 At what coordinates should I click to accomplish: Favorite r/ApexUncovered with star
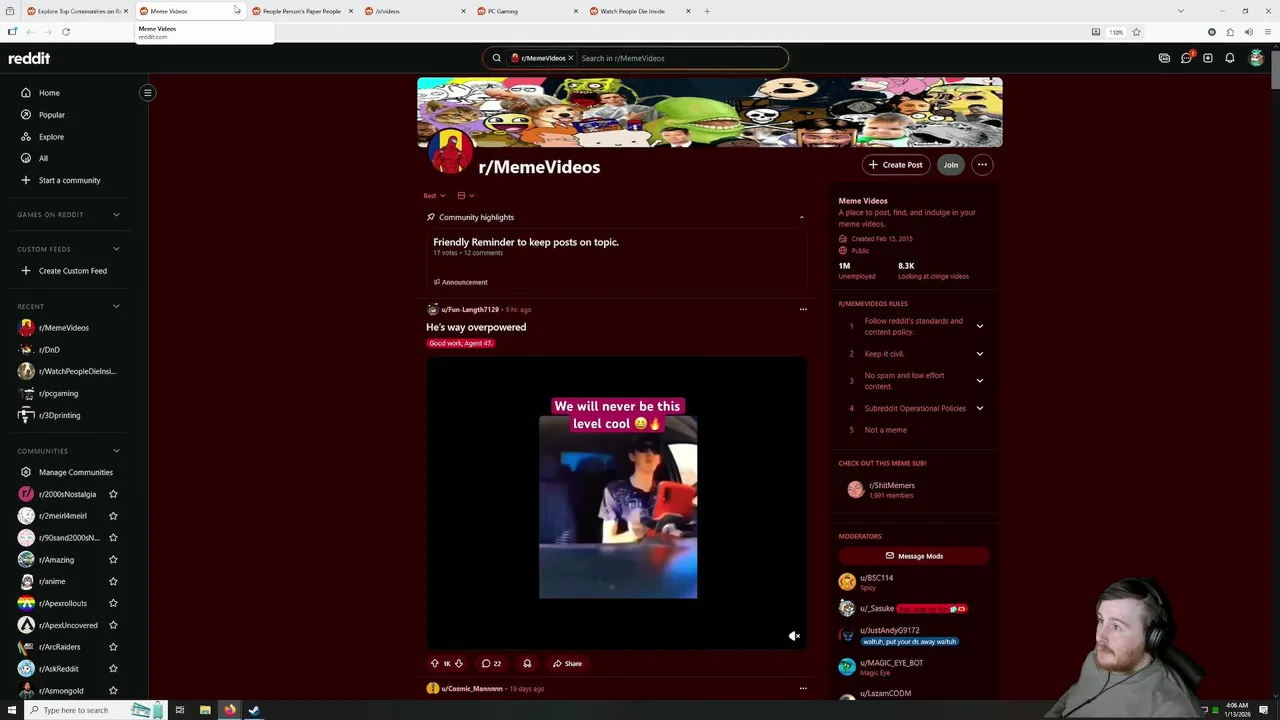click(x=113, y=625)
